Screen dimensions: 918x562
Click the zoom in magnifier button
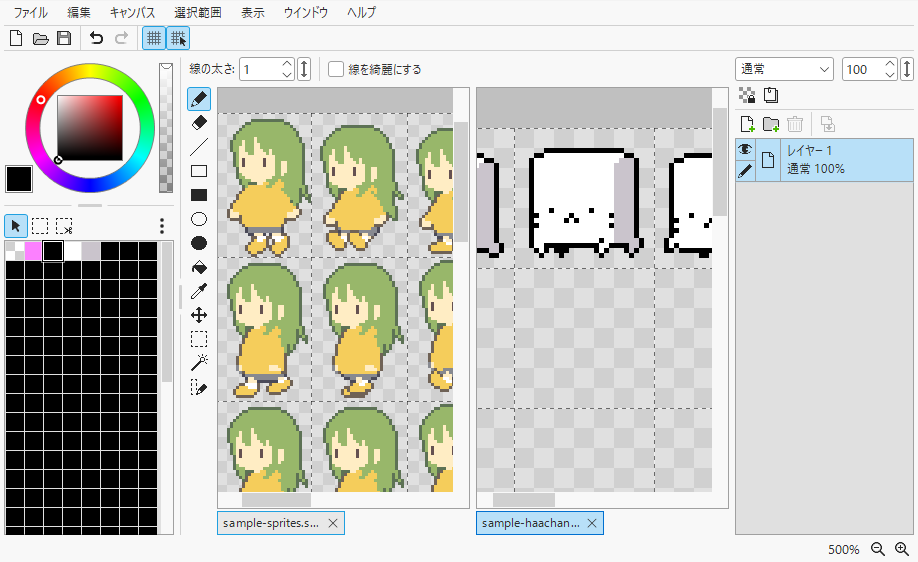point(901,549)
